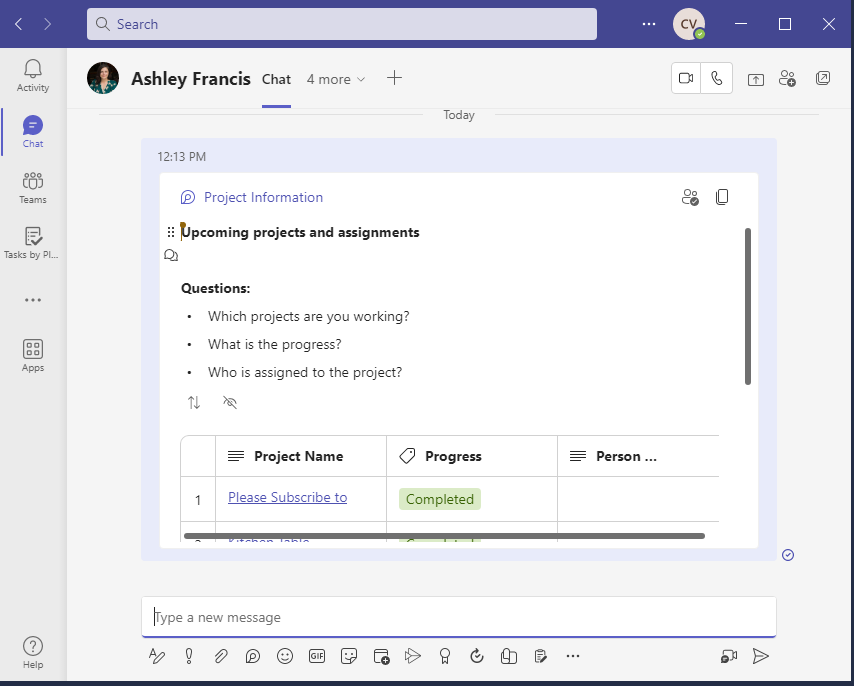
Task: Open Teams from the left sidebar
Action: [32, 186]
